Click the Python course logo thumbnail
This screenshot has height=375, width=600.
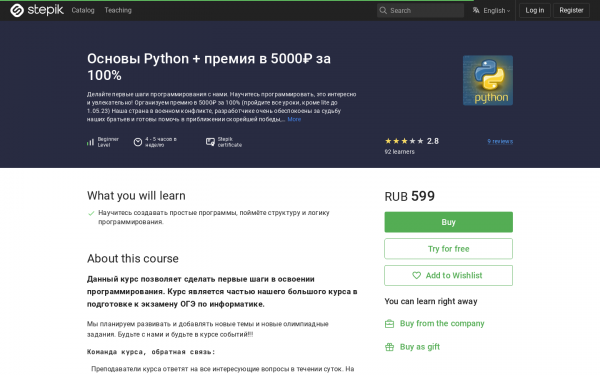488,80
